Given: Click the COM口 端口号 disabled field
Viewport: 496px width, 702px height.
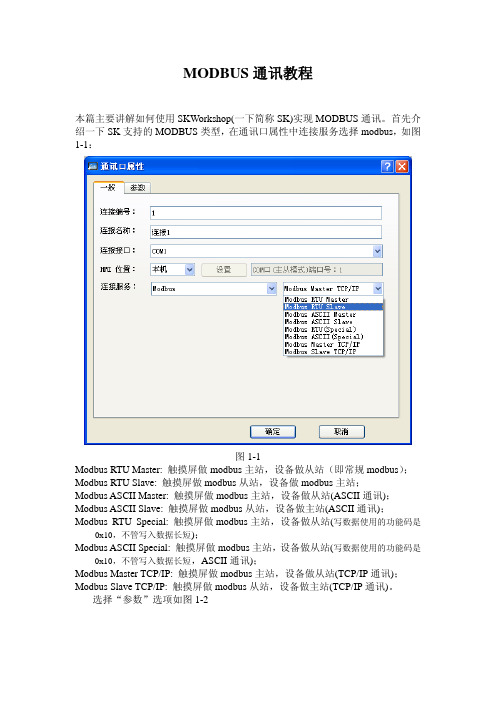Looking at the screenshot, I should 317,270.
